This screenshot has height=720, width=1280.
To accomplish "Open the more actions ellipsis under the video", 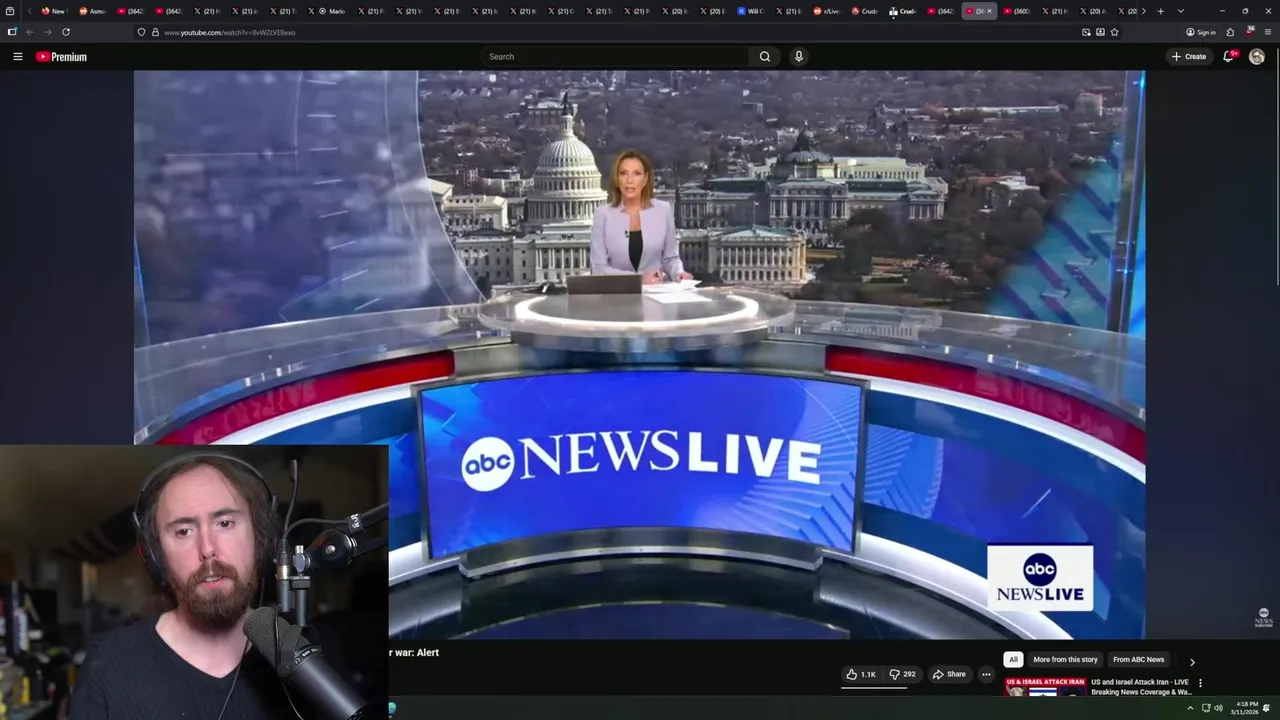I will (986, 674).
